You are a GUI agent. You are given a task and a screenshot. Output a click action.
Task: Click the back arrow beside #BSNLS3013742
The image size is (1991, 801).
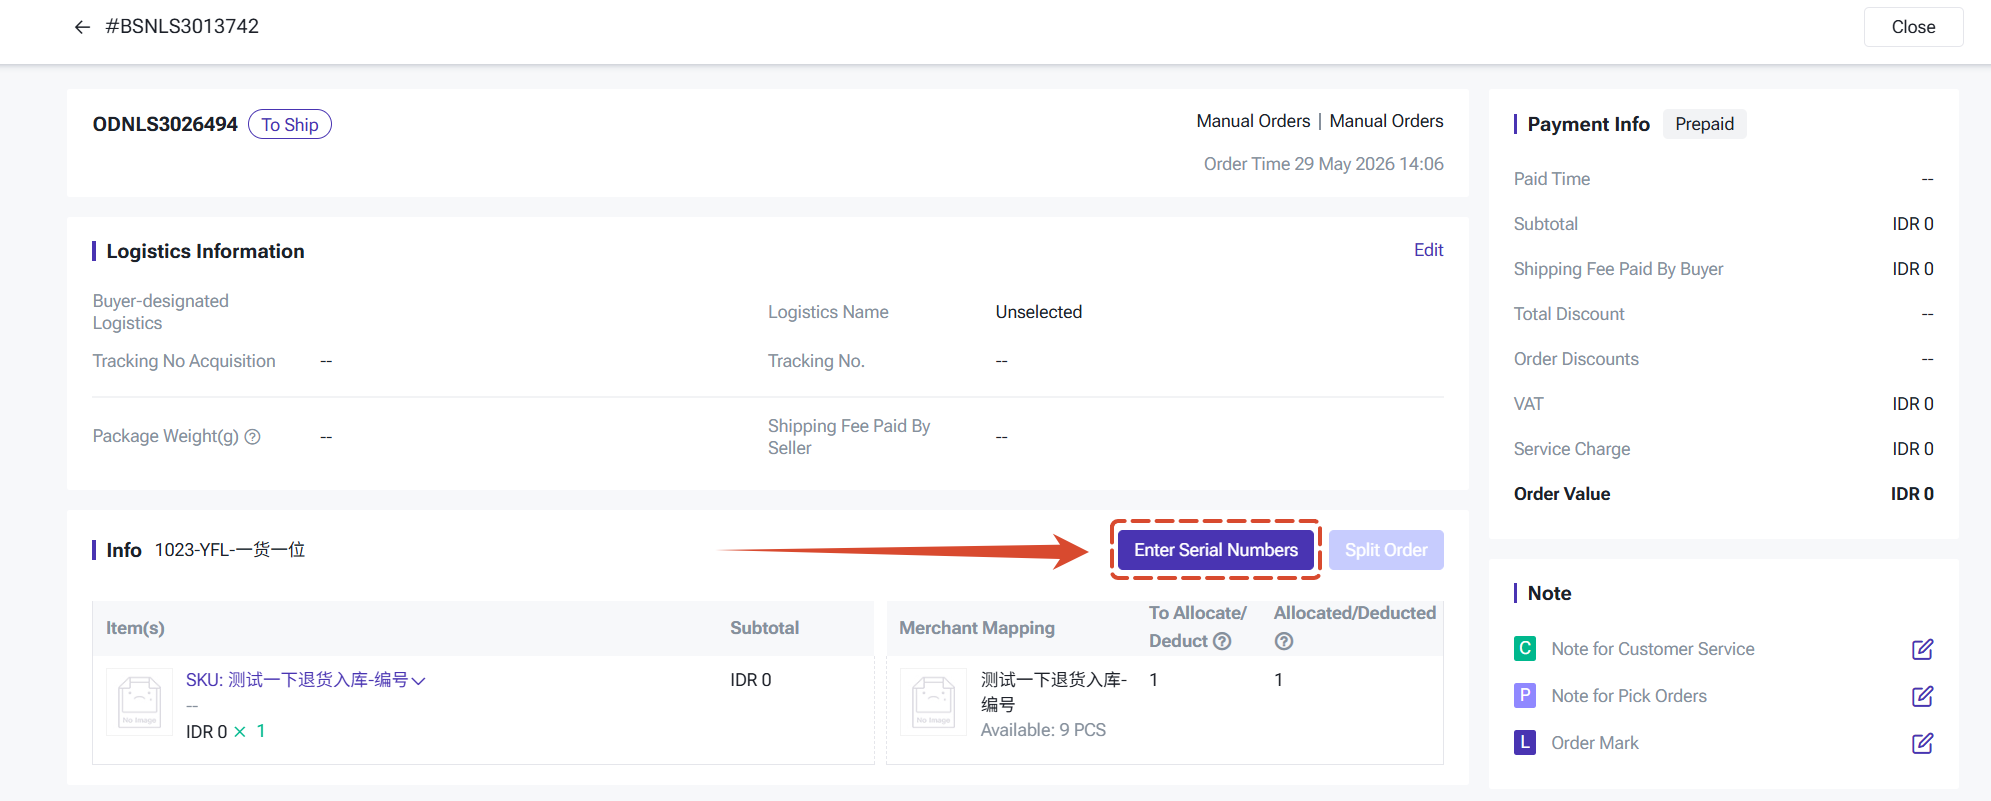(x=82, y=27)
